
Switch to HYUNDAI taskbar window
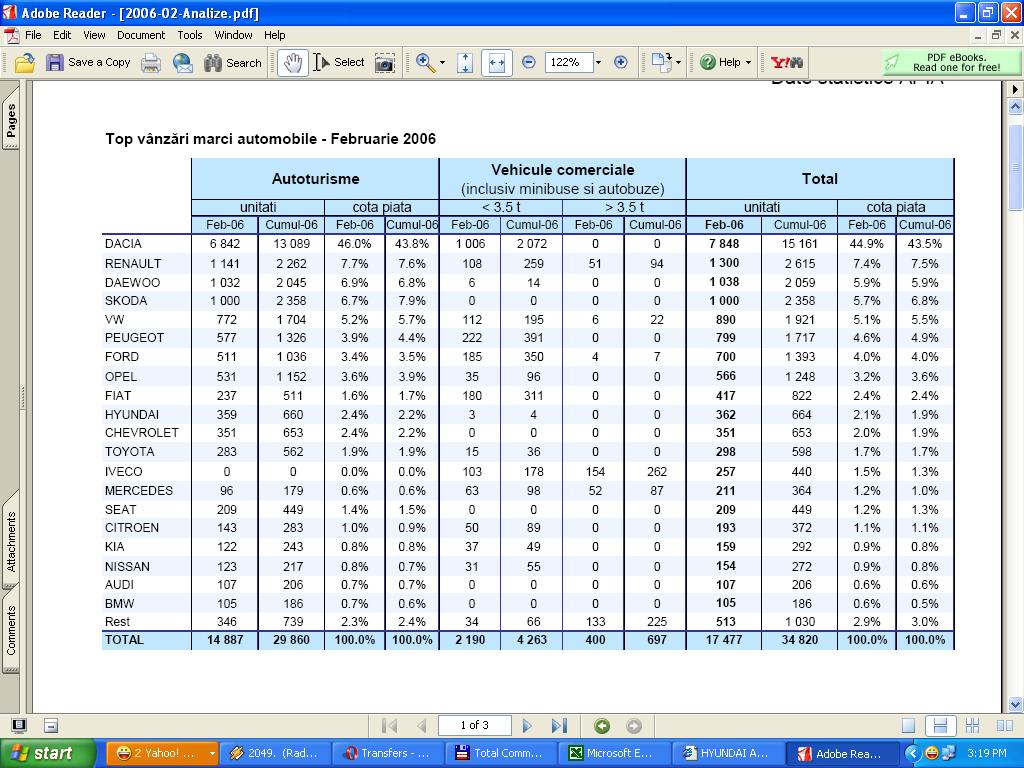pyautogui.click(x=727, y=753)
